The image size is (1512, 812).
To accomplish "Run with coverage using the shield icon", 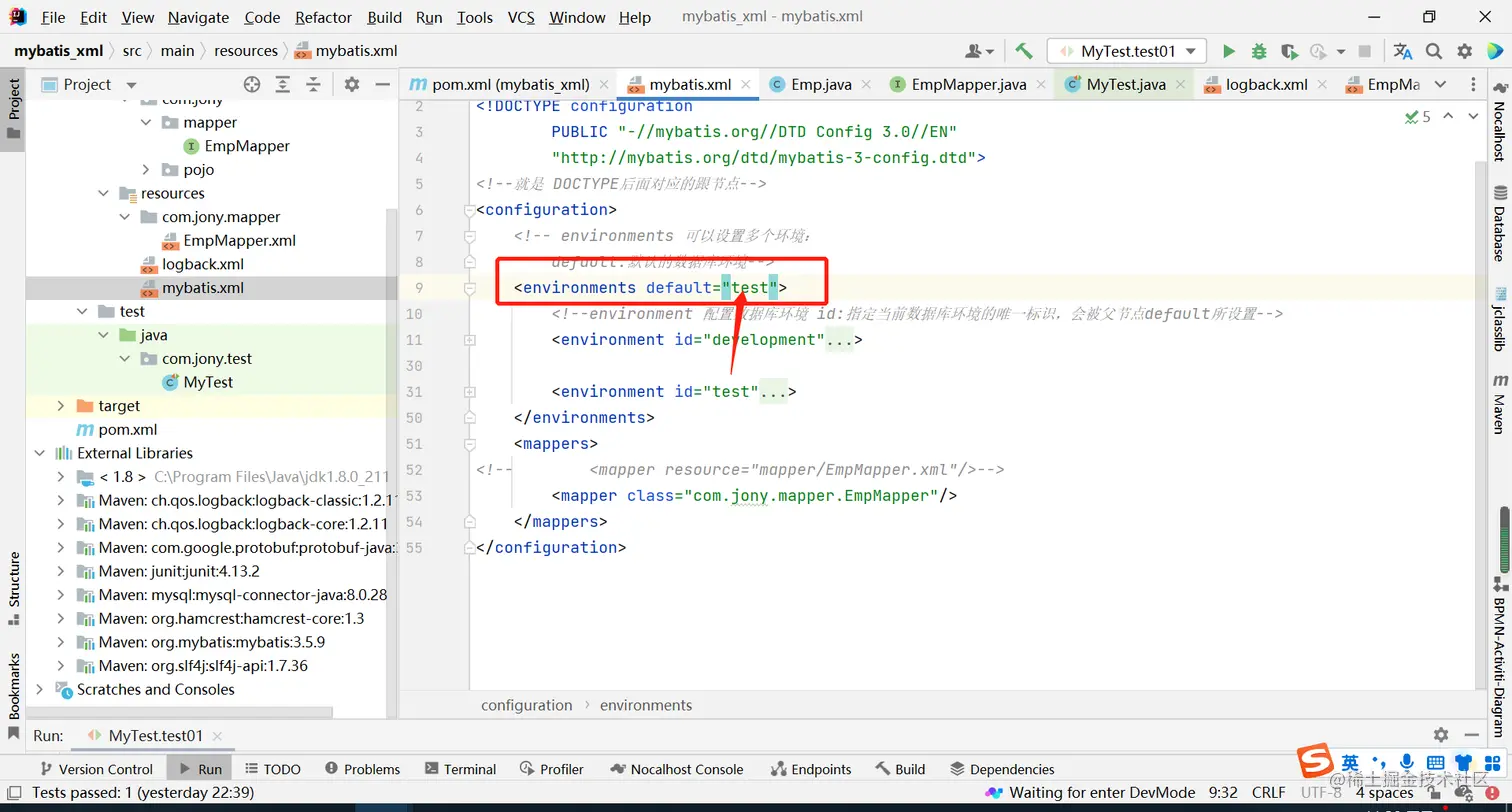I will [x=1289, y=51].
